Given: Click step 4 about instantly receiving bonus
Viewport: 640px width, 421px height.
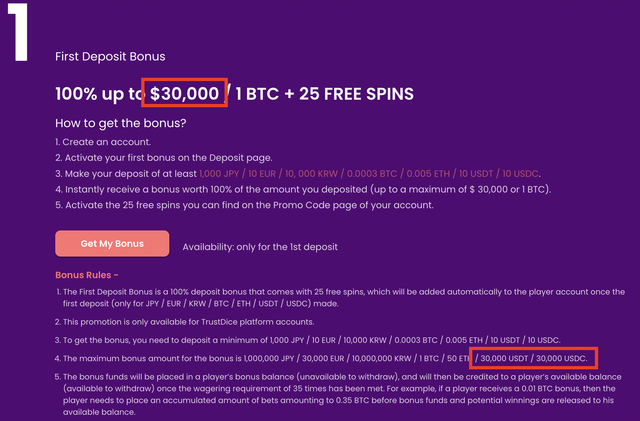Looking at the screenshot, I should pos(303,189).
